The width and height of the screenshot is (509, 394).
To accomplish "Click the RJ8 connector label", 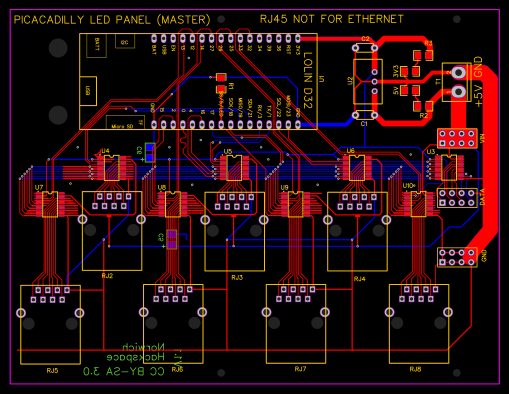I will 415,369.
